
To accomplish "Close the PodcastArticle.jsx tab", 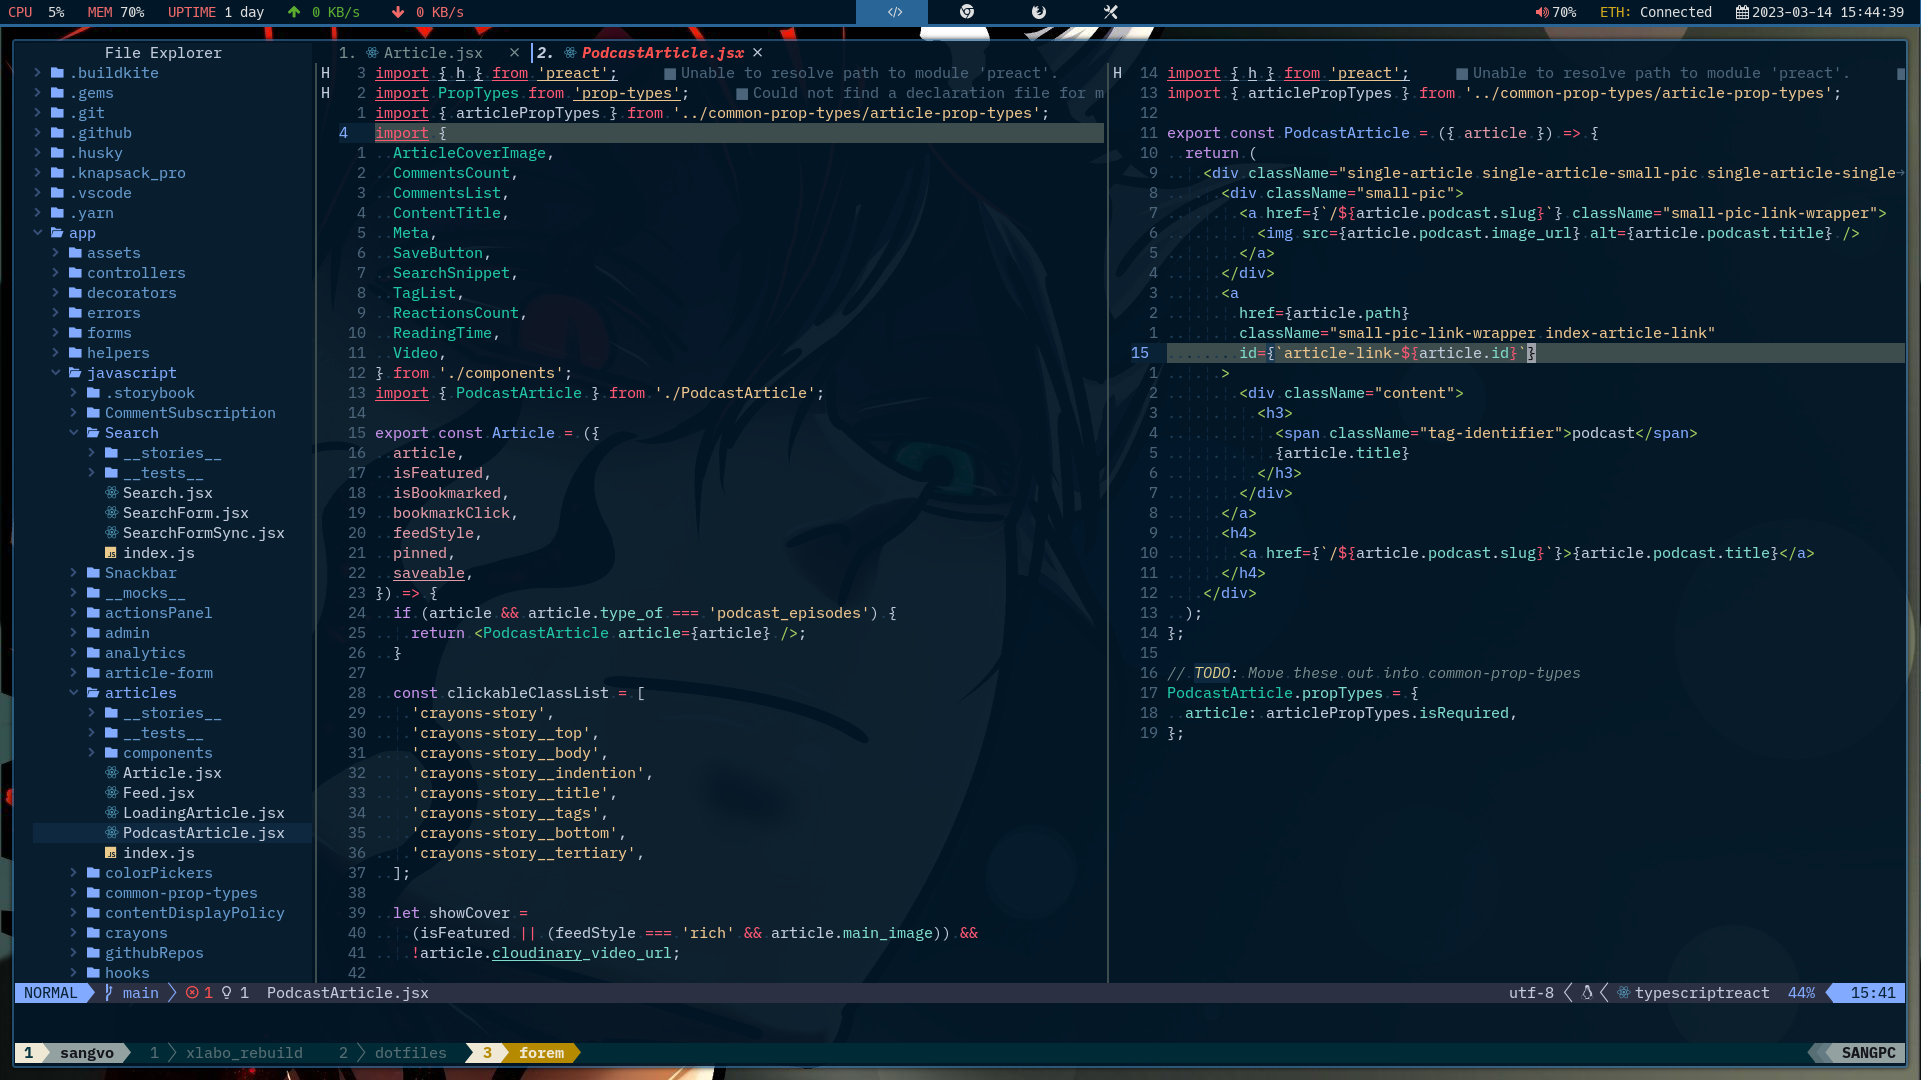I will (x=757, y=53).
